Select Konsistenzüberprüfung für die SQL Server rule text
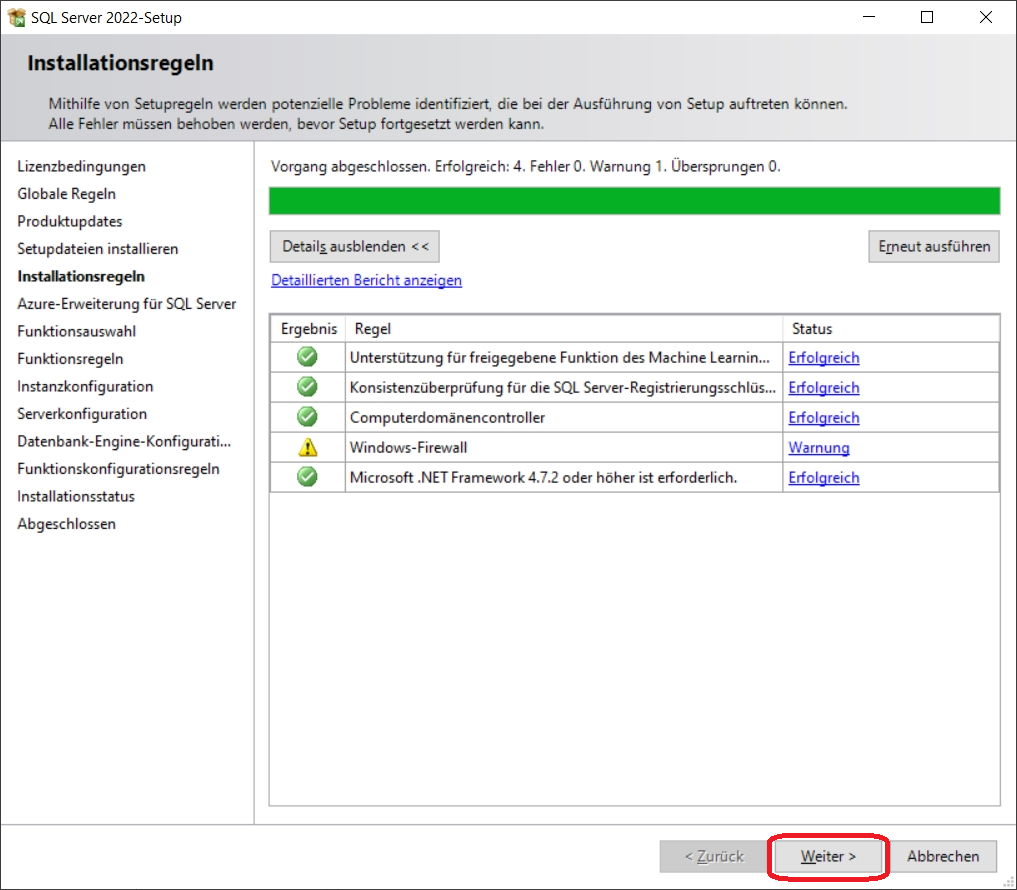The image size is (1017, 890). coord(562,387)
